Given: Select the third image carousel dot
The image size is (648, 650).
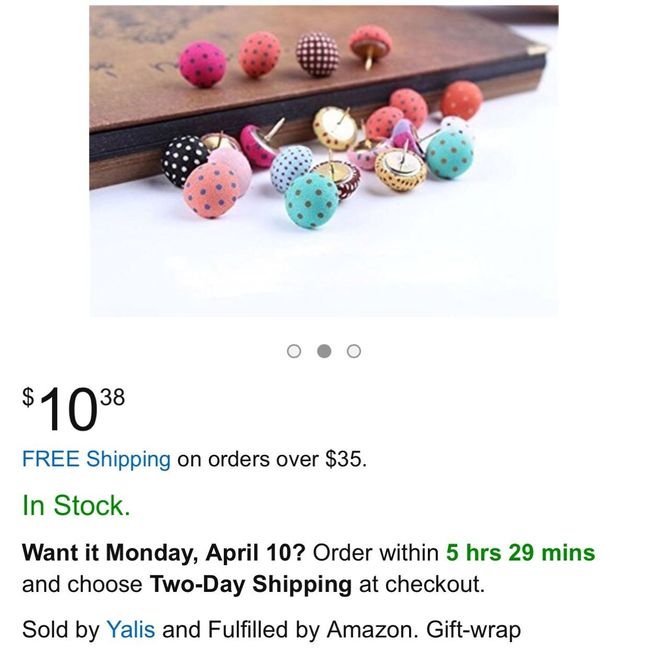Looking at the screenshot, I should click(354, 351).
